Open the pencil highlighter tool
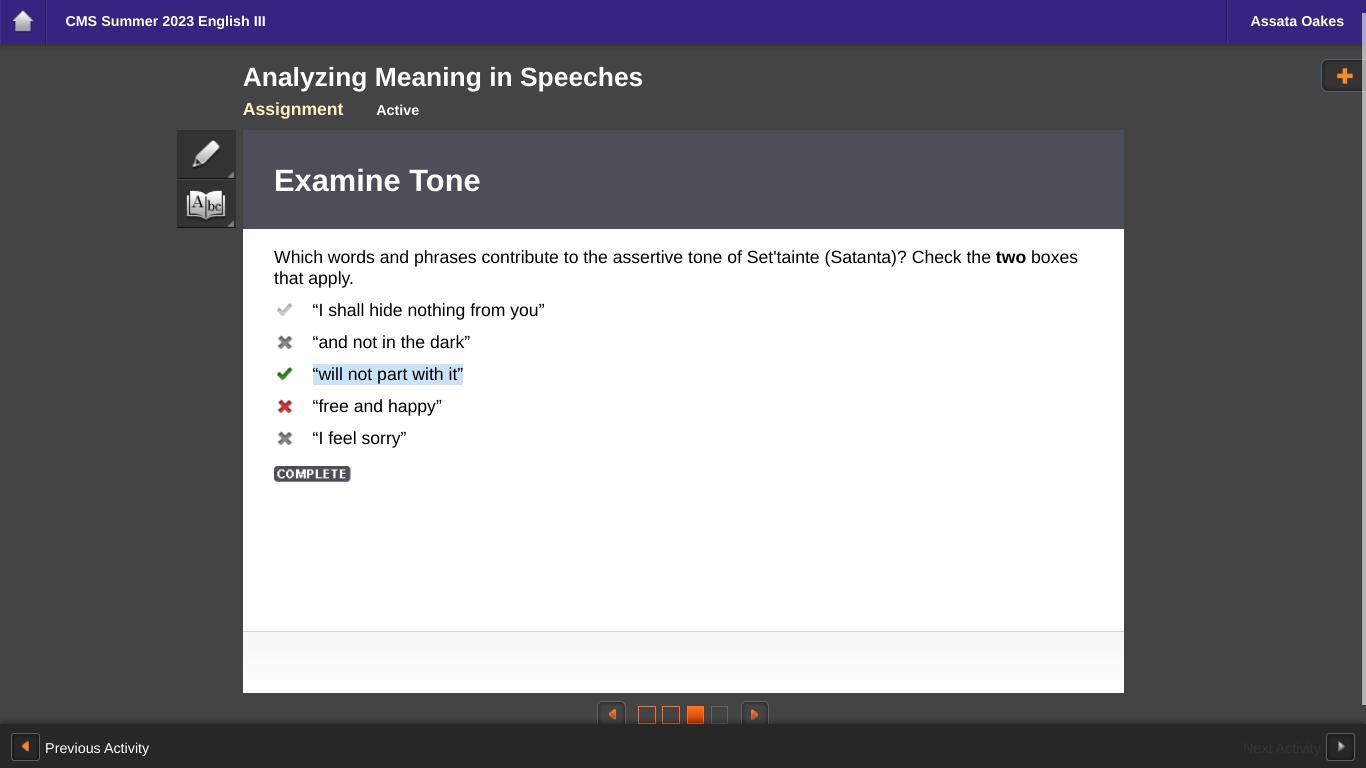 tap(206, 154)
